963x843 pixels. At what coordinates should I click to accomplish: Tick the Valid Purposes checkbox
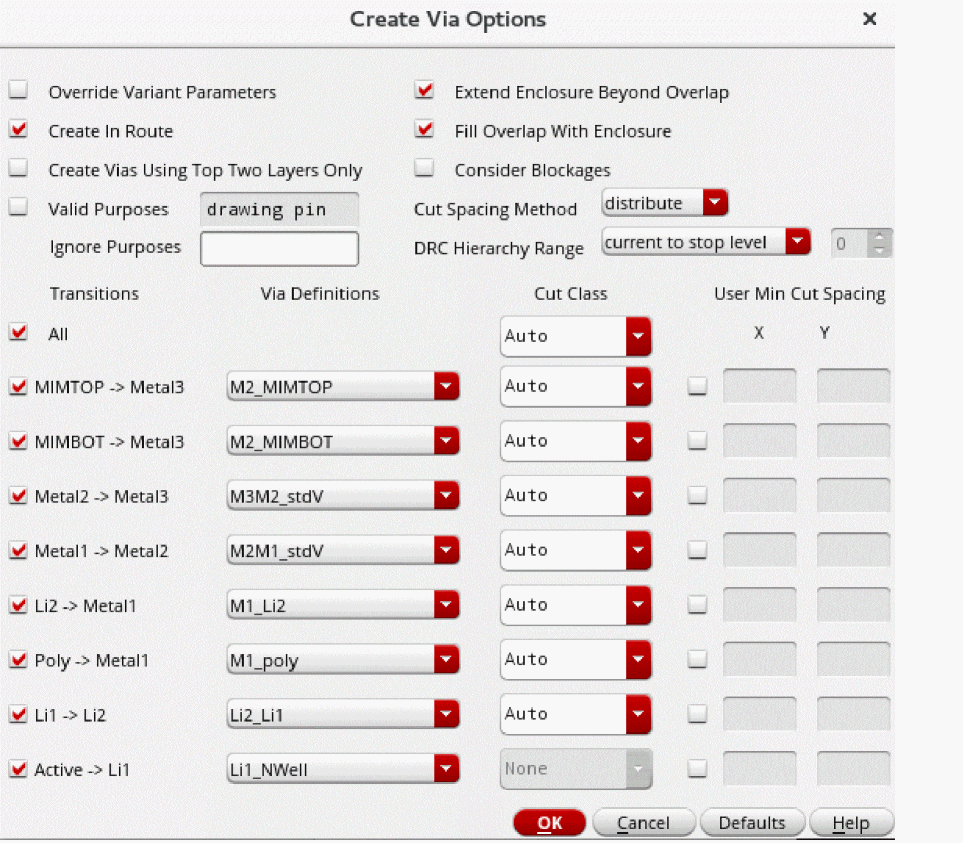tap(18, 207)
